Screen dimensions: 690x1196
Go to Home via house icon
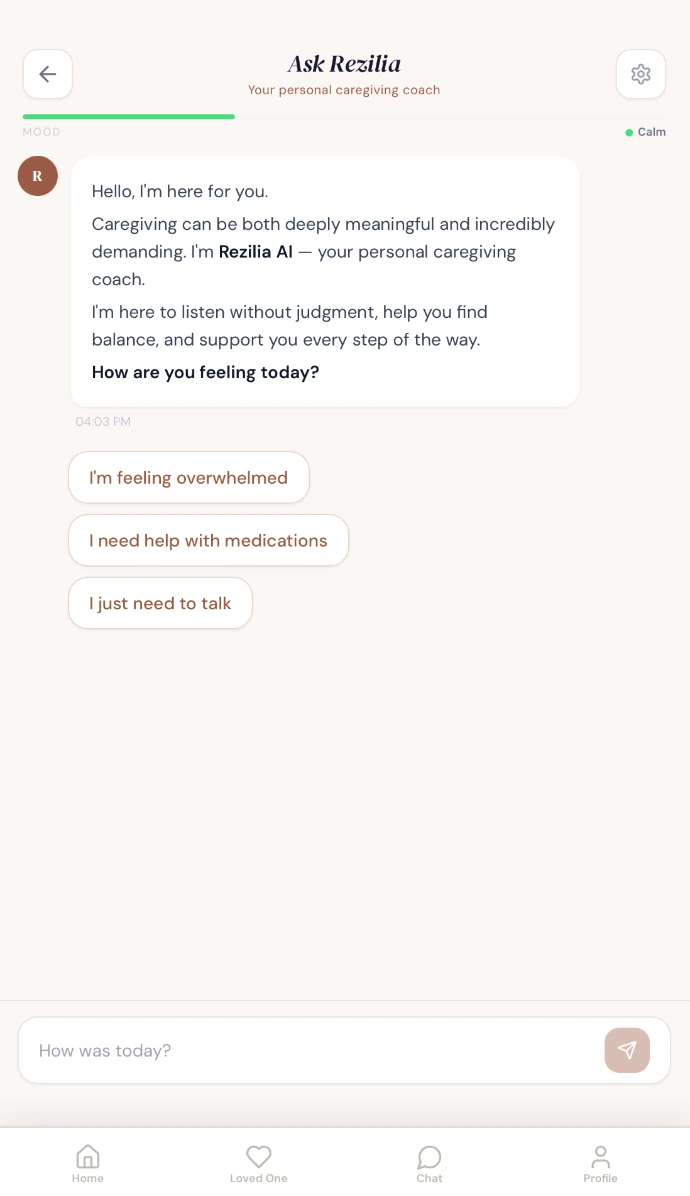88,1158
